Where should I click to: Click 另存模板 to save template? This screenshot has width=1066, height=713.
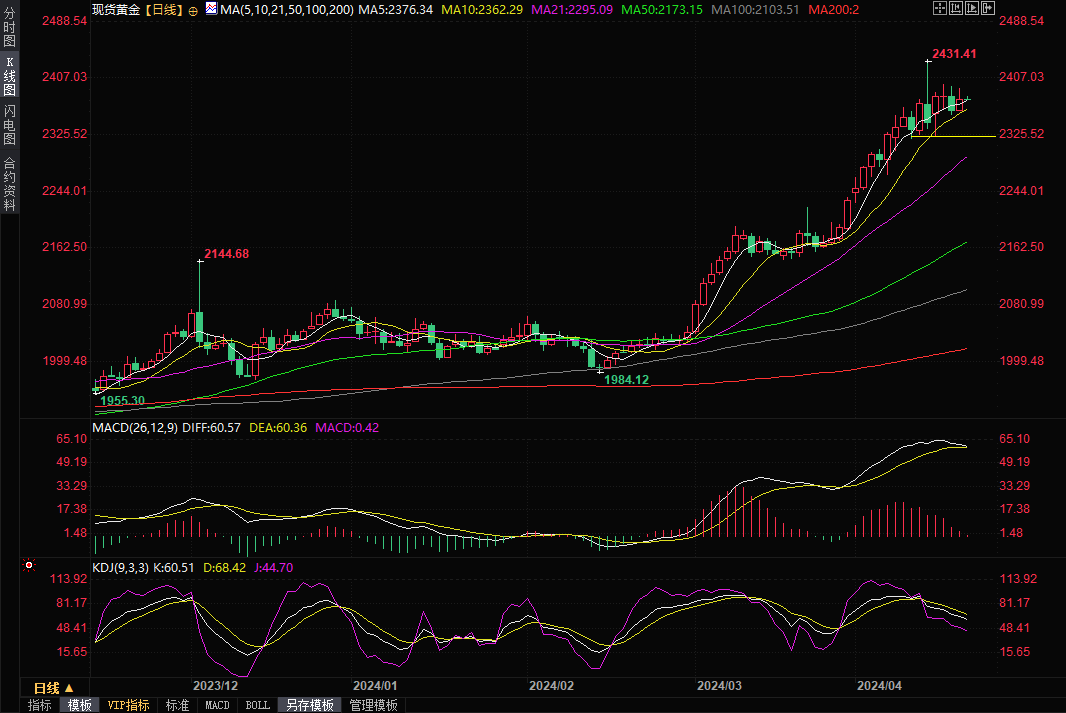(309, 705)
